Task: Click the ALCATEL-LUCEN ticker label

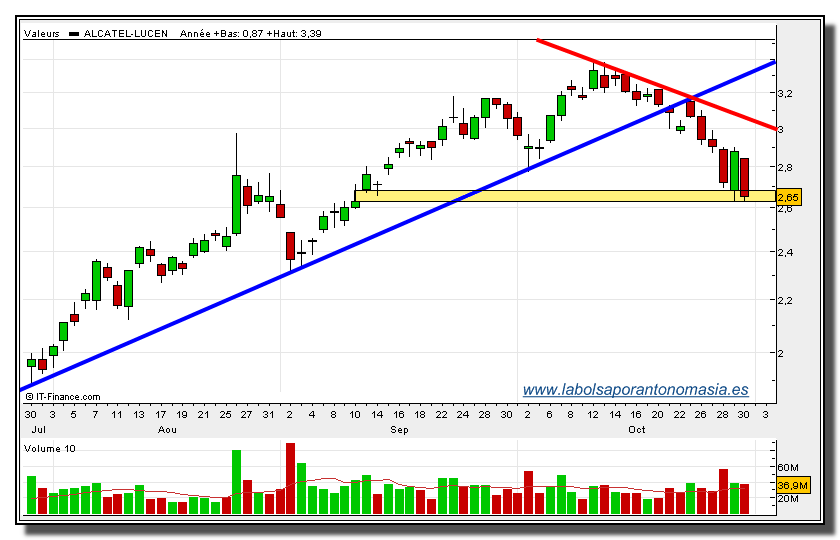Action: coord(125,34)
